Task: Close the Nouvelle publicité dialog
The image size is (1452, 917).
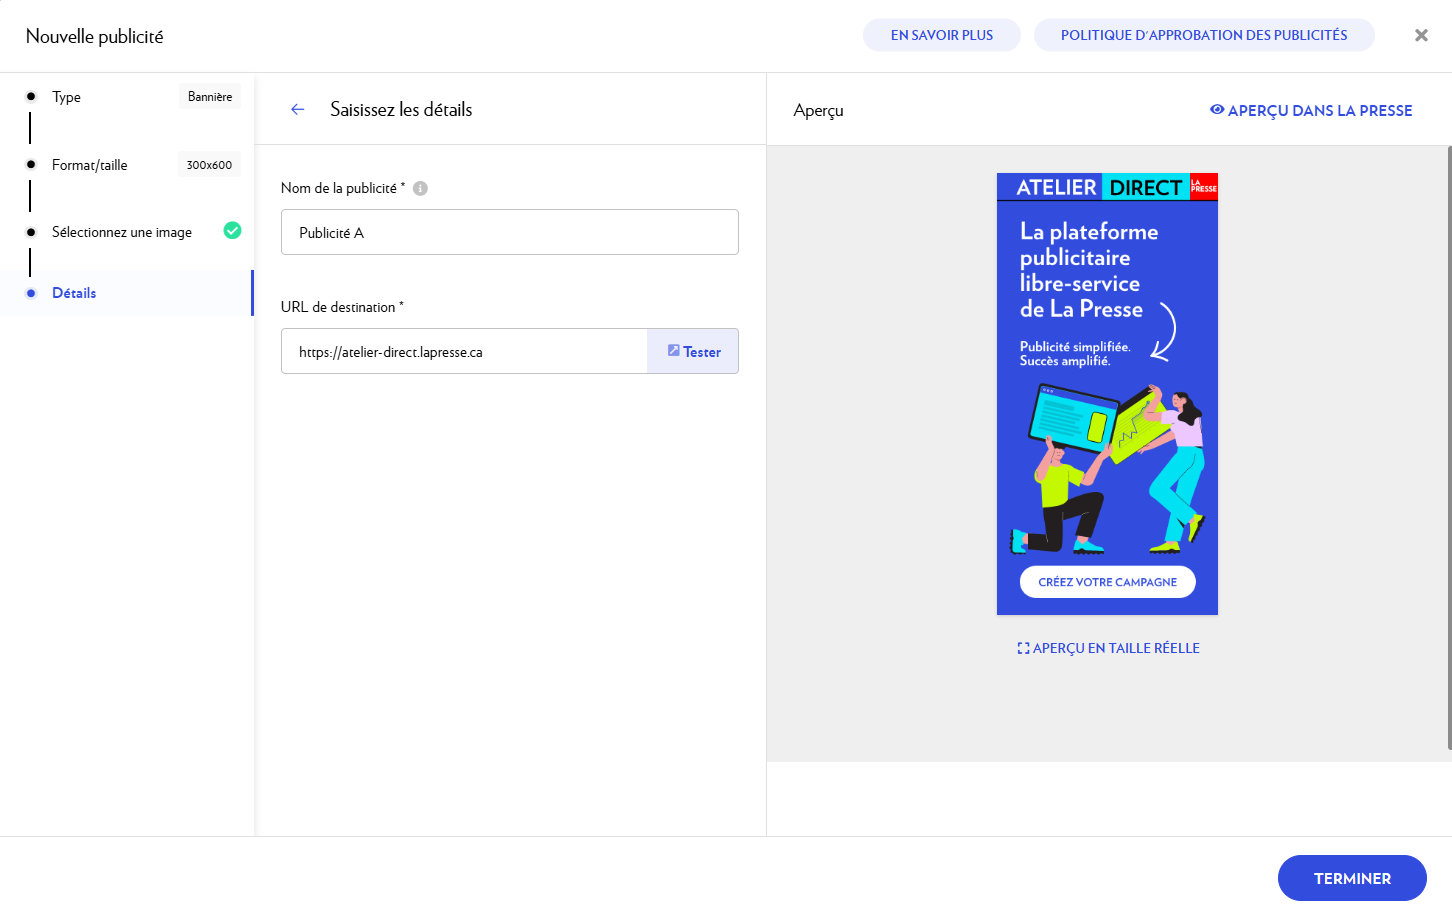Action: coord(1421,35)
